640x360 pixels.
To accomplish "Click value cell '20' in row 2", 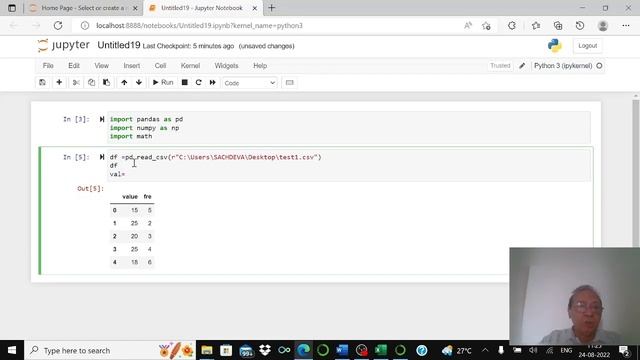I will click(x=134, y=236).
